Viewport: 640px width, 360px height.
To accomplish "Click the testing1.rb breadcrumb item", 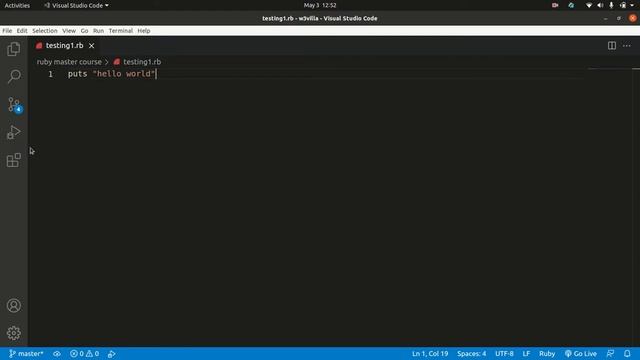I will (137, 62).
